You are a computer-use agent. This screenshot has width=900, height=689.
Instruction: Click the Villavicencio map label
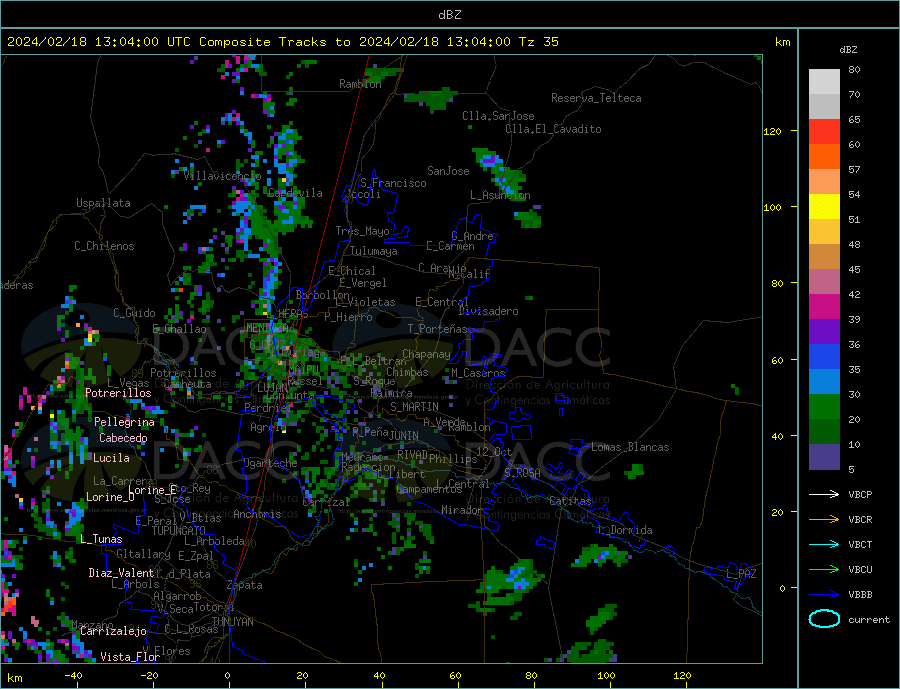coord(222,176)
